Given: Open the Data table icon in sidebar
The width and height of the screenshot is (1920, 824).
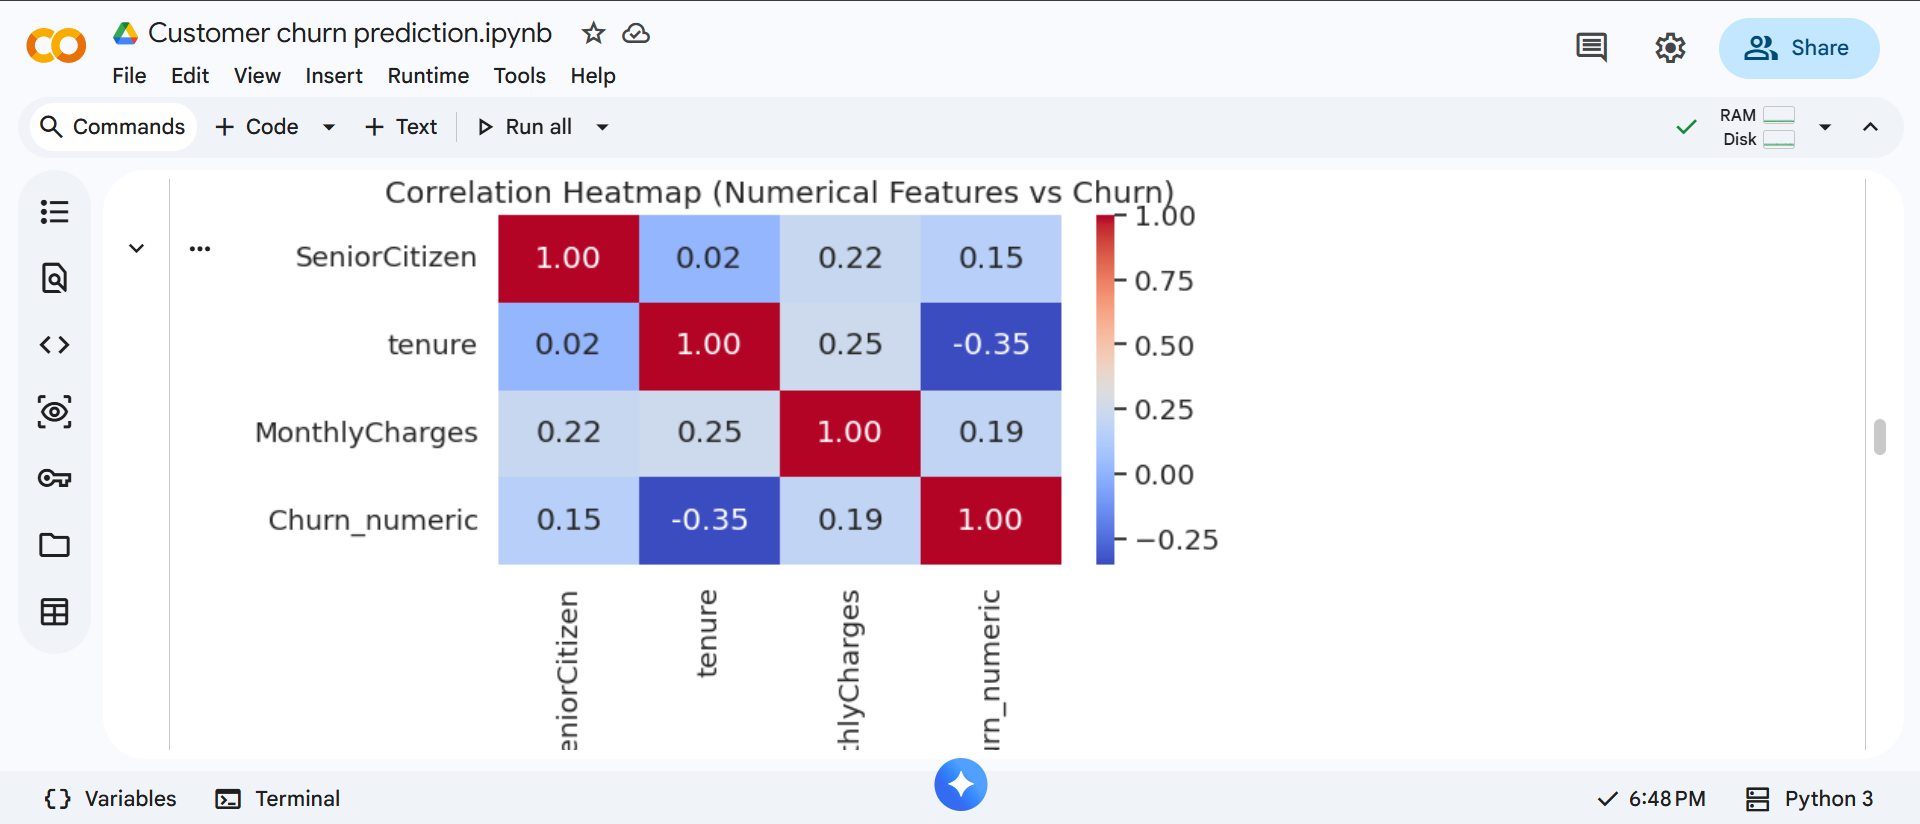Looking at the screenshot, I should click(54, 612).
